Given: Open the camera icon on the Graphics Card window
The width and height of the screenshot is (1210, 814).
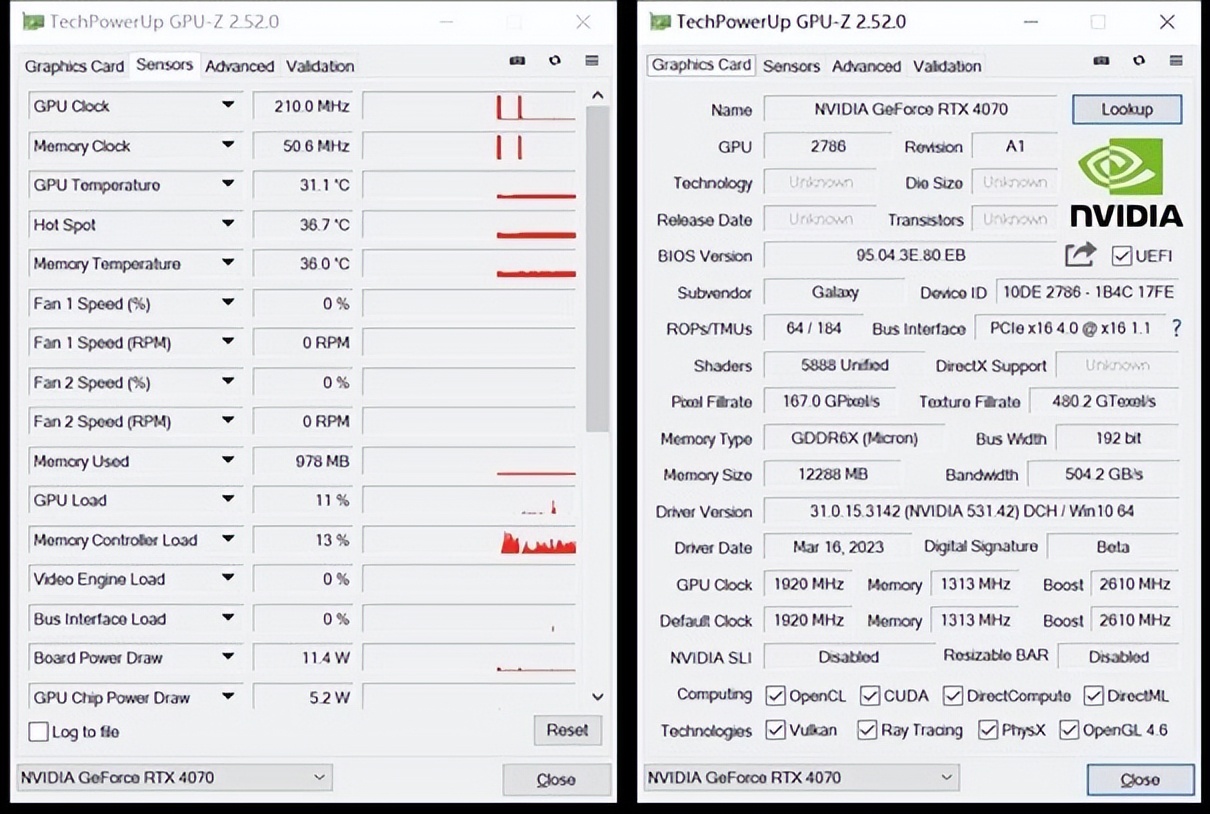Looking at the screenshot, I should (1101, 61).
